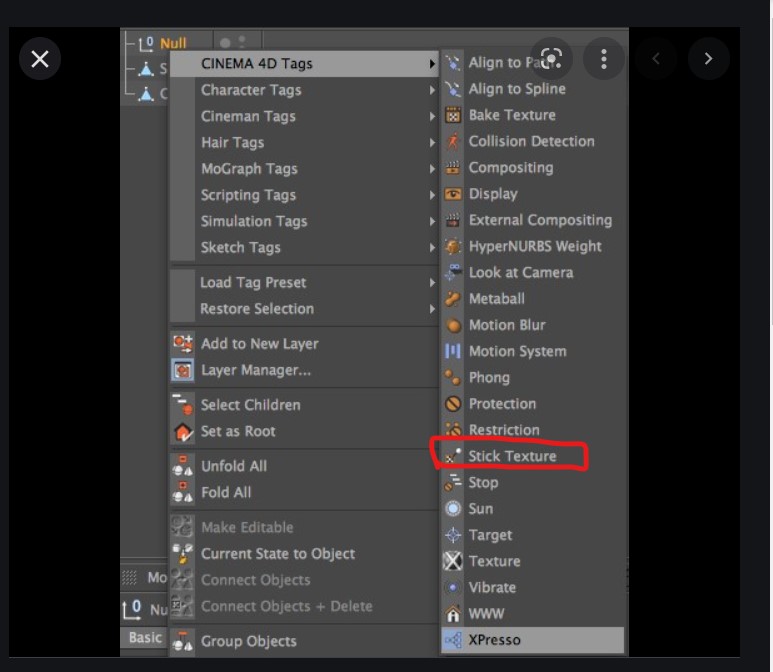Viewport: 773px width, 672px height.
Task: Click the Set as Root icon
Action: [183, 431]
